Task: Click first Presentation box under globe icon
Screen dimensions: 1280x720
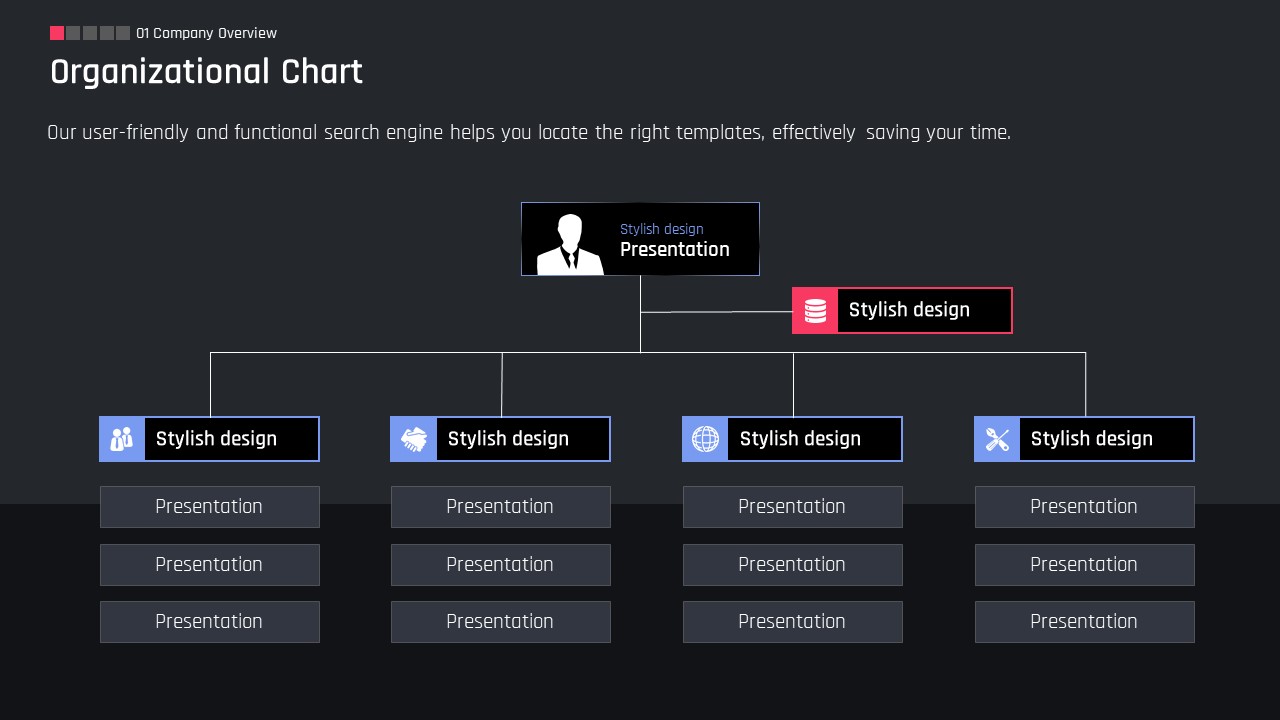Action: [793, 507]
